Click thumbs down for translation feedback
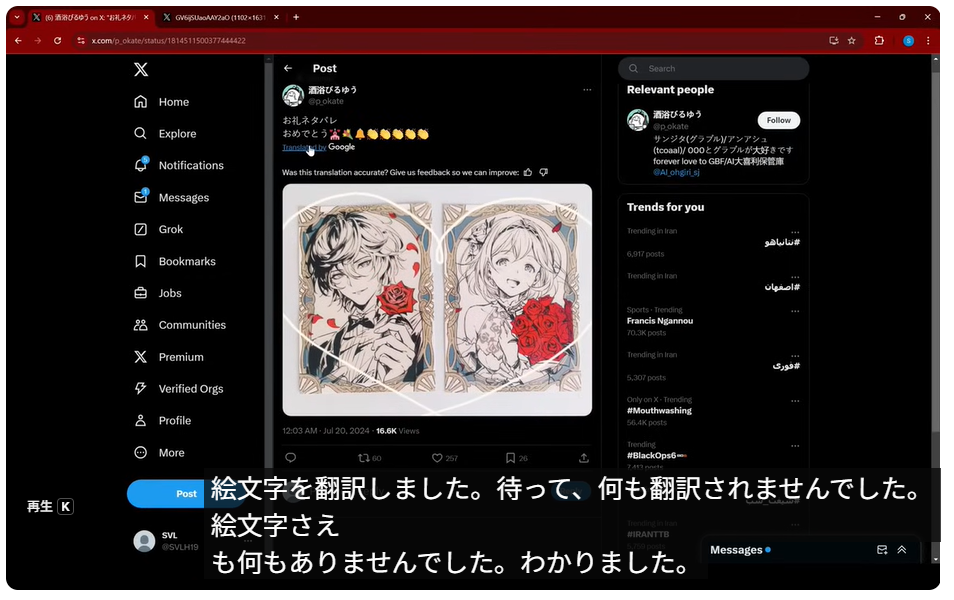This screenshot has width=954, height=600. point(544,172)
